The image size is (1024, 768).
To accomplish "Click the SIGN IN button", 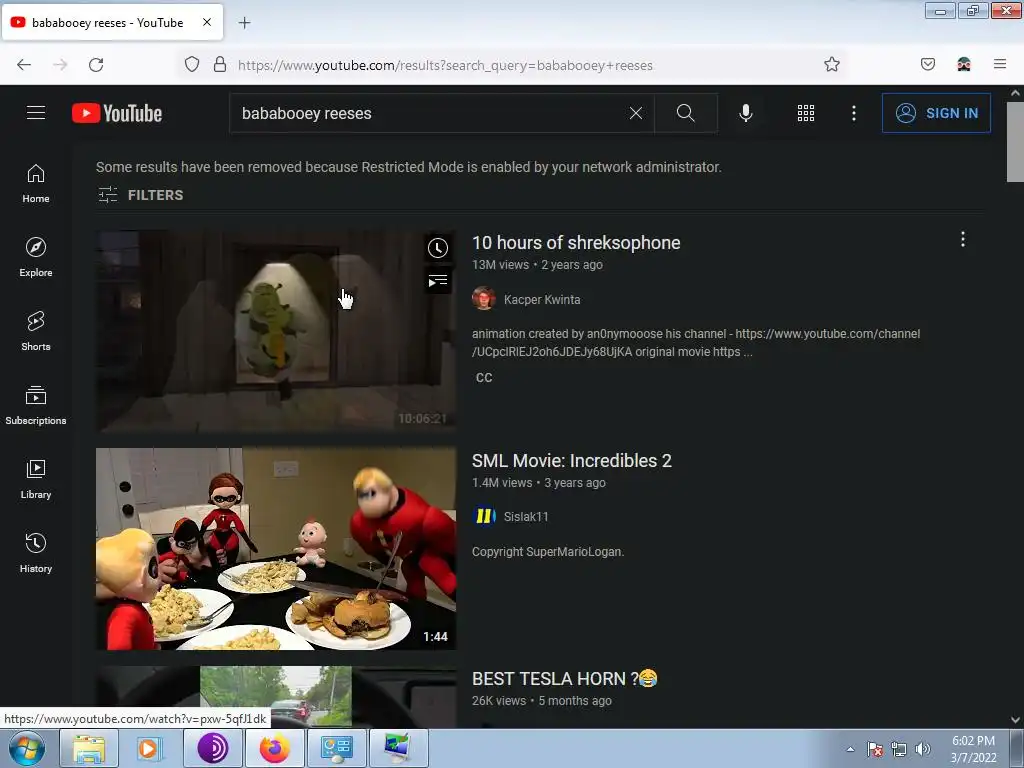I will 936,113.
